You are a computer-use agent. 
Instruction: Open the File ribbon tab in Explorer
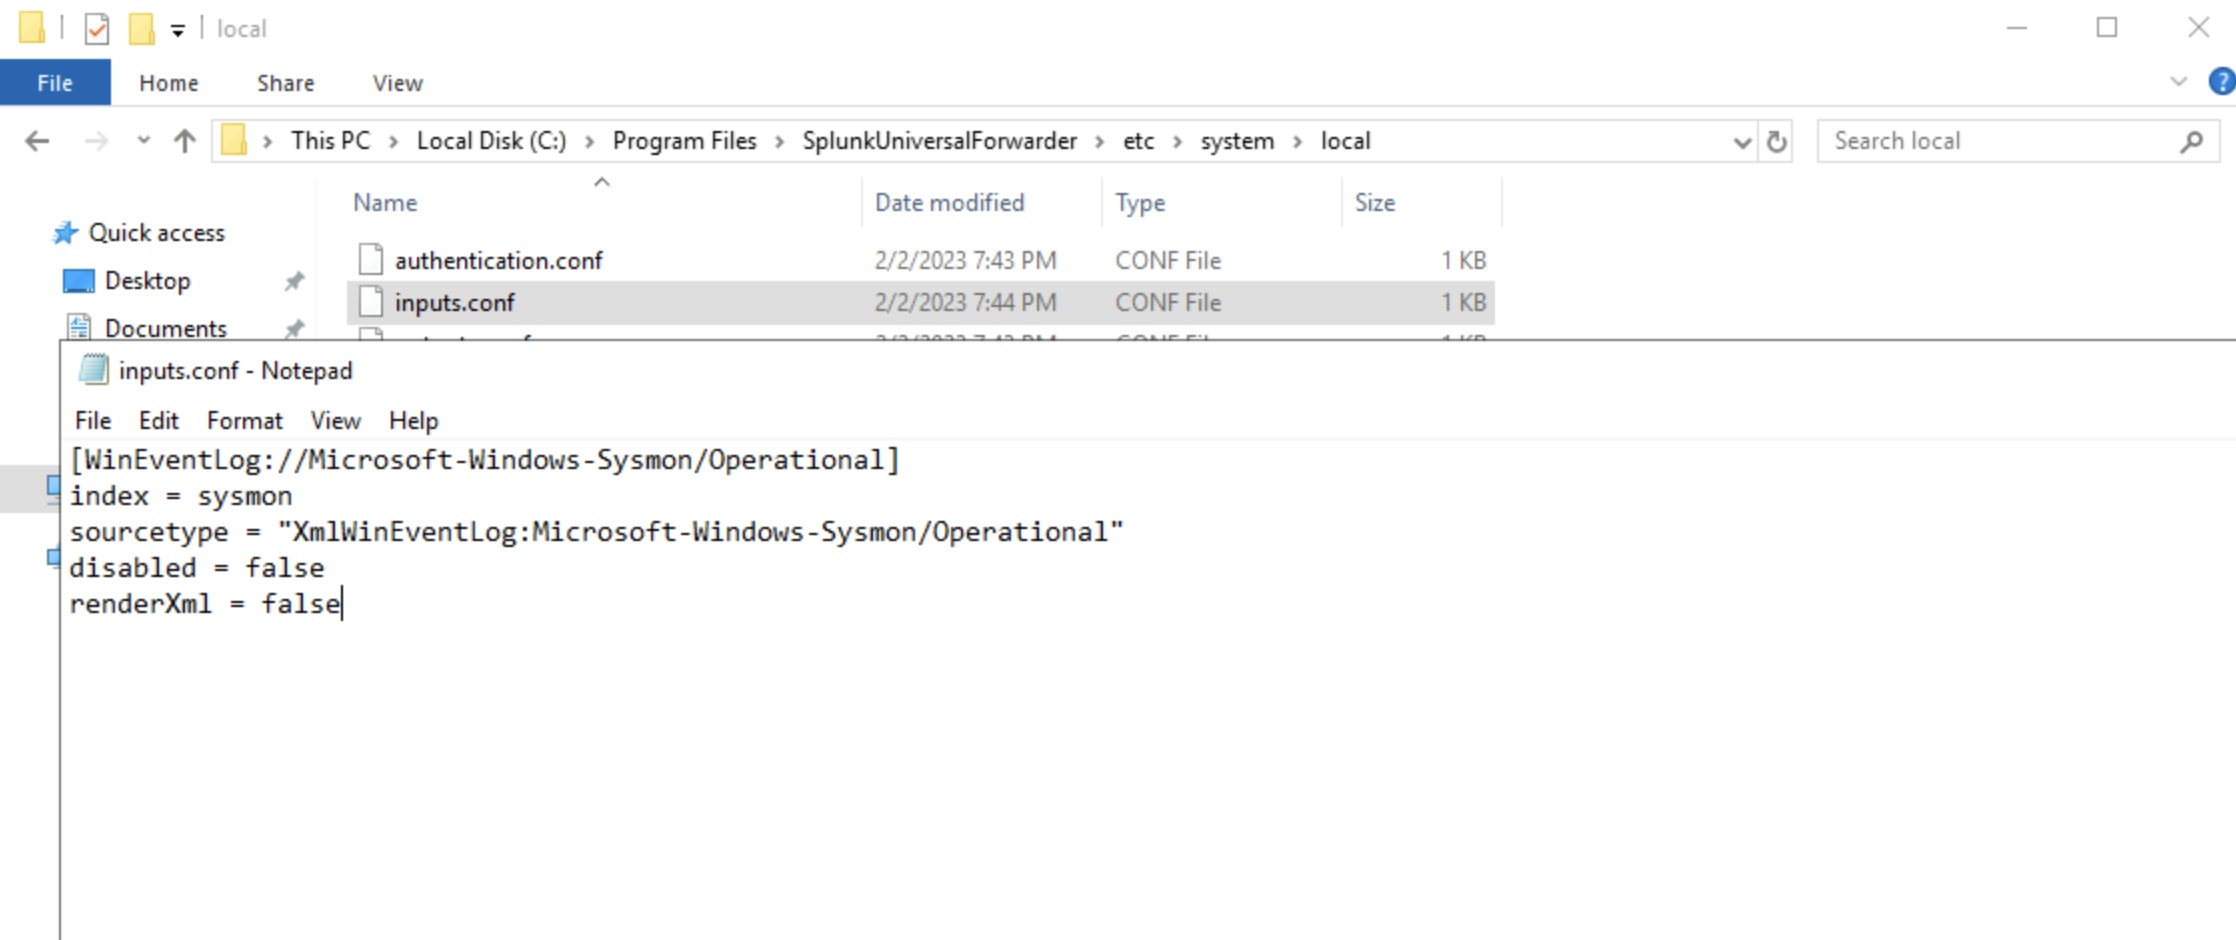pyautogui.click(x=55, y=83)
